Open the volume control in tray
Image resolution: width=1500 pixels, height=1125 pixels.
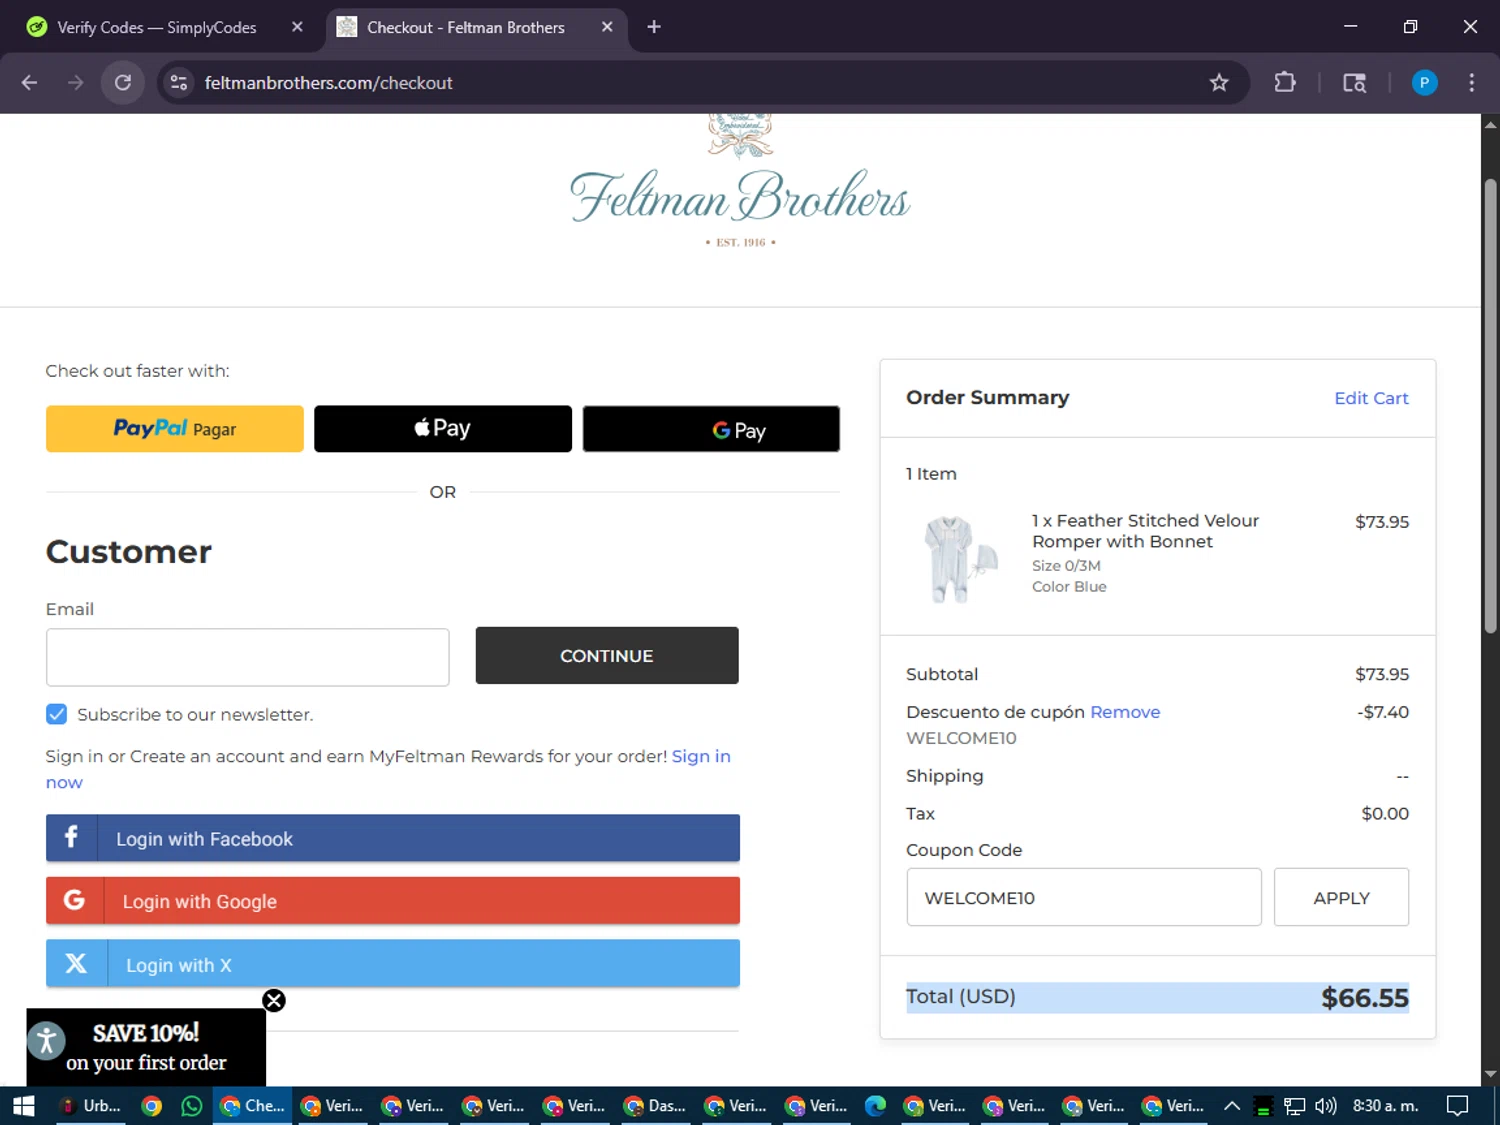tap(1326, 1106)
